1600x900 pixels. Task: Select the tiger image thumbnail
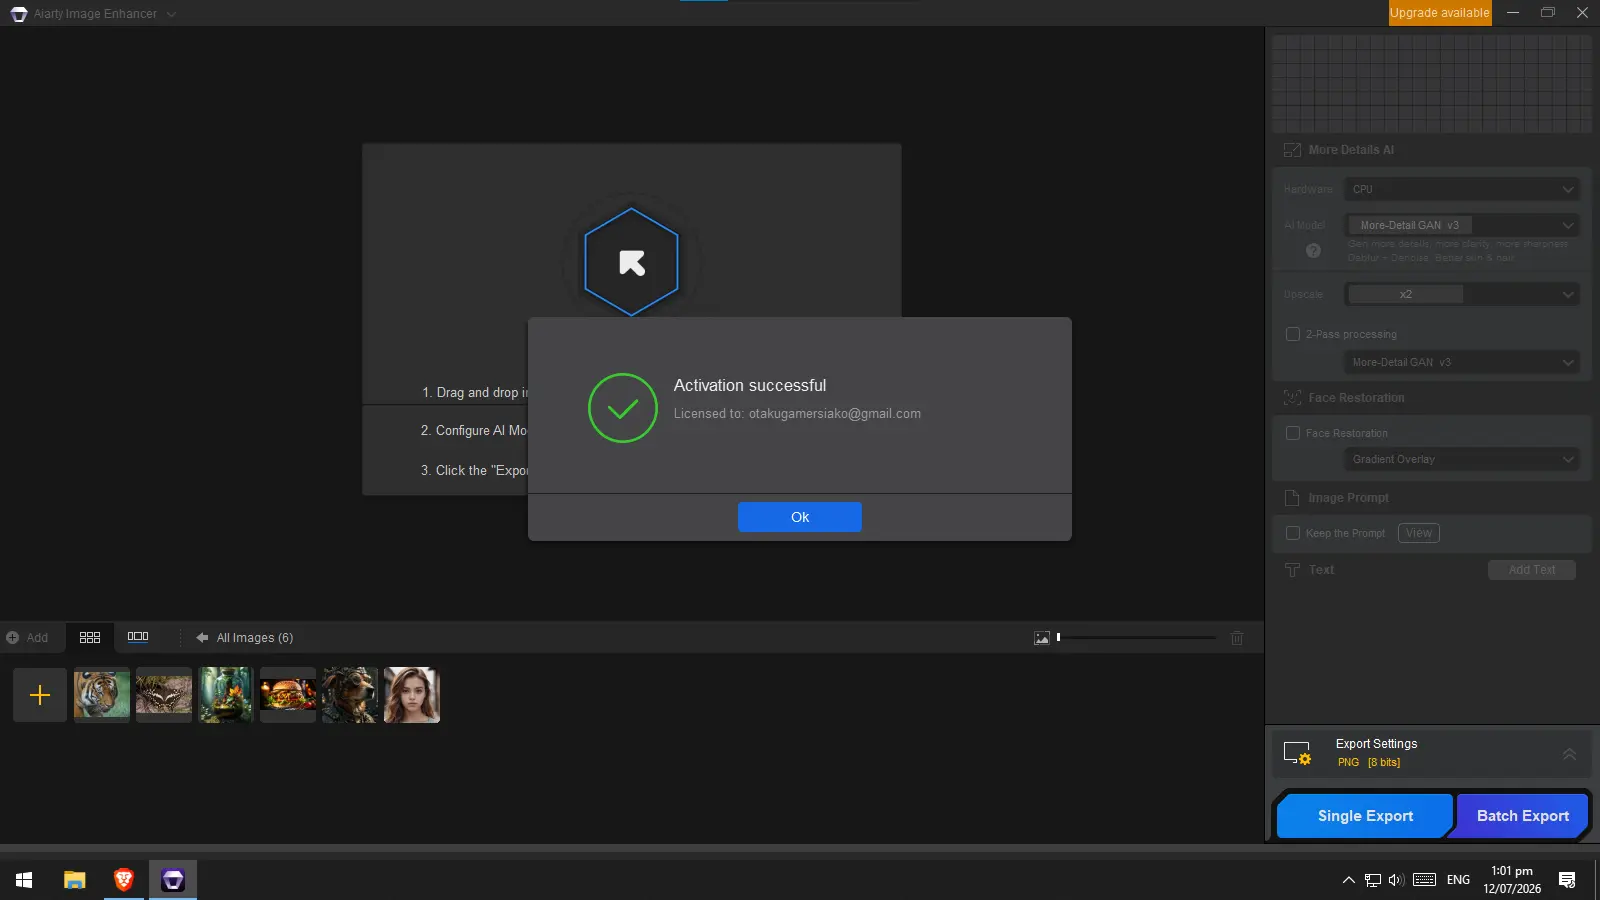(x=102, y=695)
